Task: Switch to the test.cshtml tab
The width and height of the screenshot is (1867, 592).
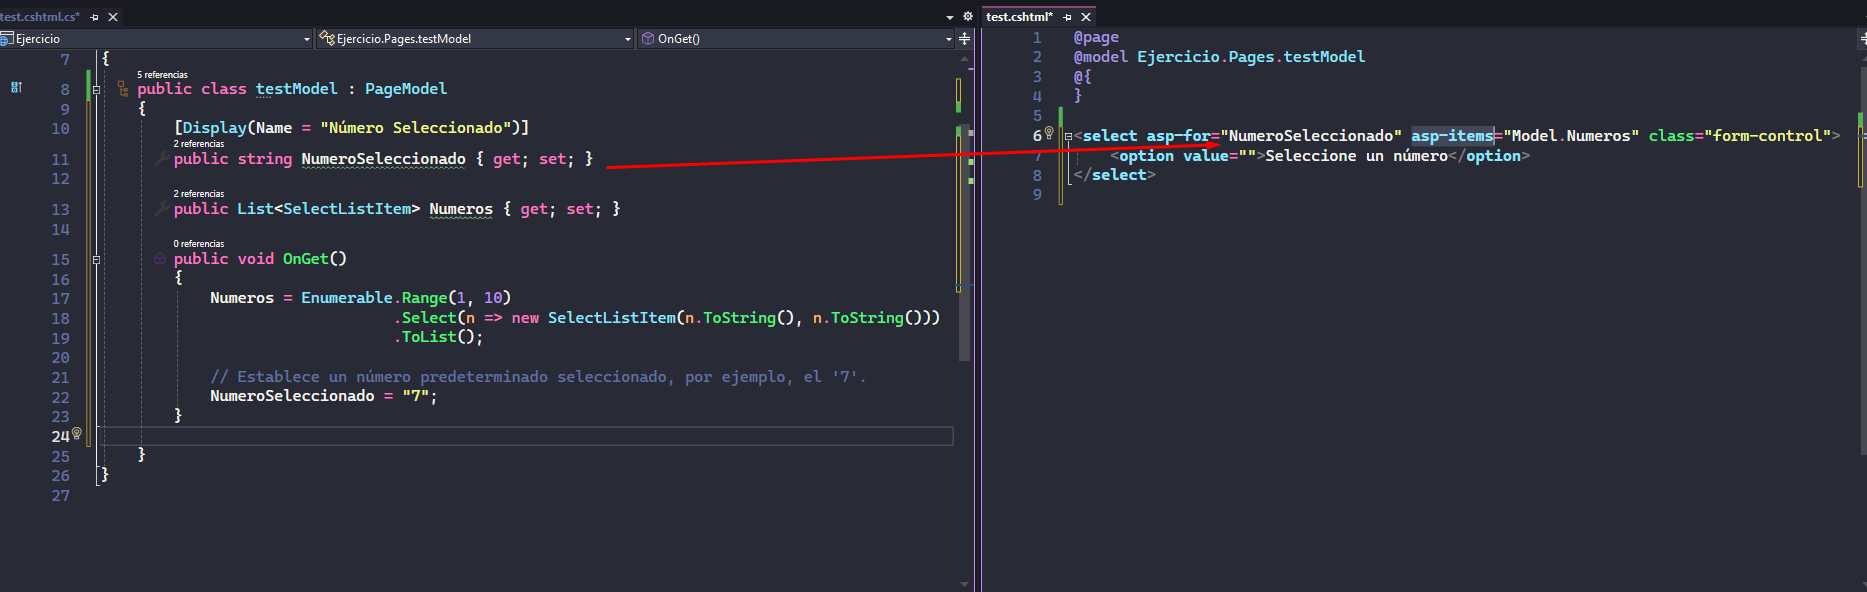Action: coord(1019,17)
